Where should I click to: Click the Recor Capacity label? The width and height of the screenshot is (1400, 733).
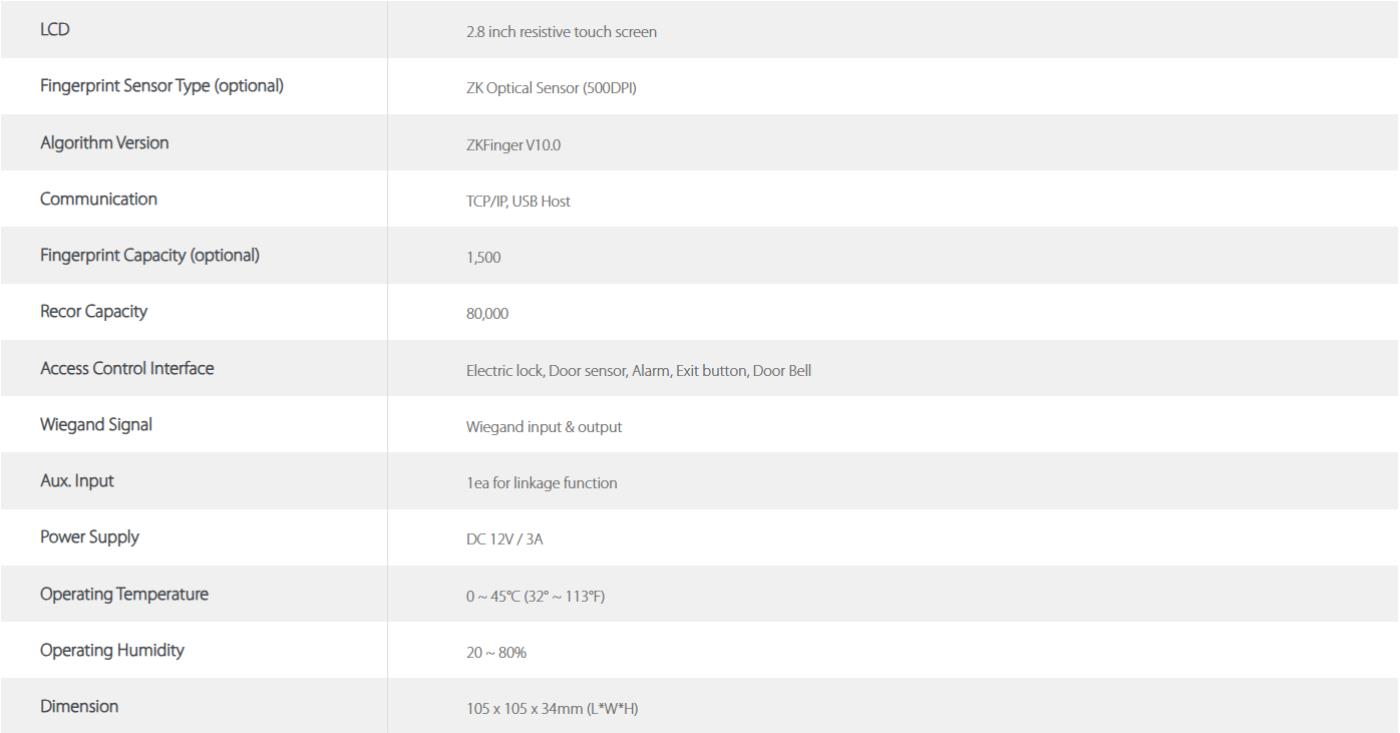coord(93,311)
